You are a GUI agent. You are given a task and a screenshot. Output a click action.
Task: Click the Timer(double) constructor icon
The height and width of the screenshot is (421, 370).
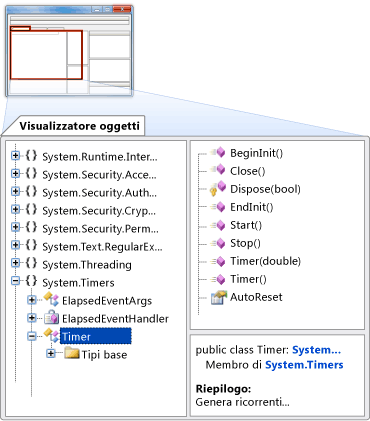(218, 261)
